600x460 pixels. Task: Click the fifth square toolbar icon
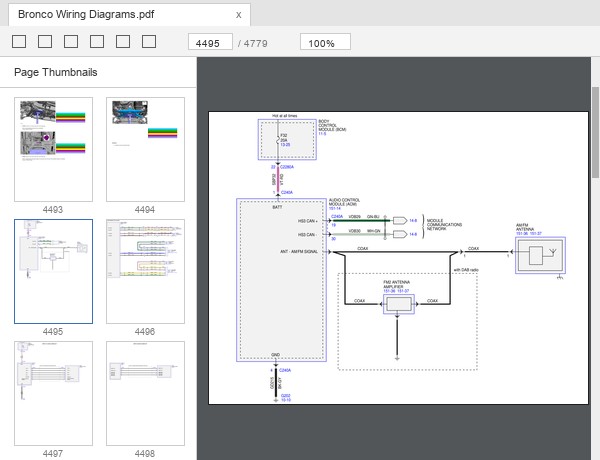[x=123, y=42]
